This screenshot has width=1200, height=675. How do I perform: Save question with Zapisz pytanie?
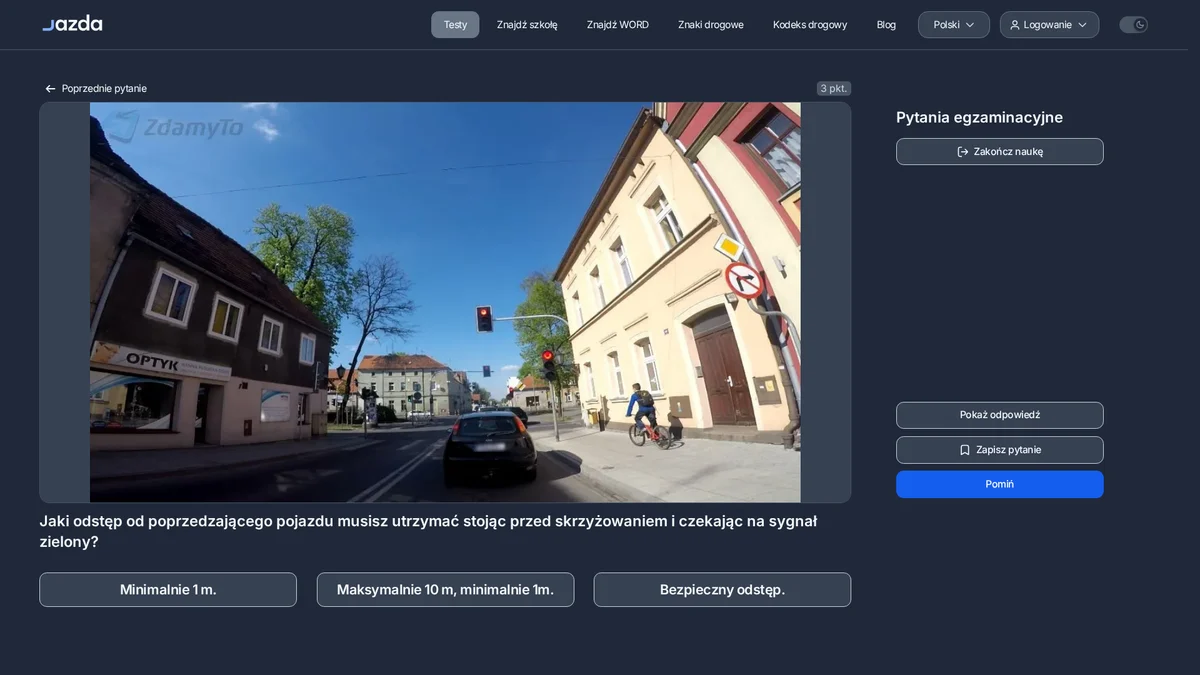point(1000,450)
